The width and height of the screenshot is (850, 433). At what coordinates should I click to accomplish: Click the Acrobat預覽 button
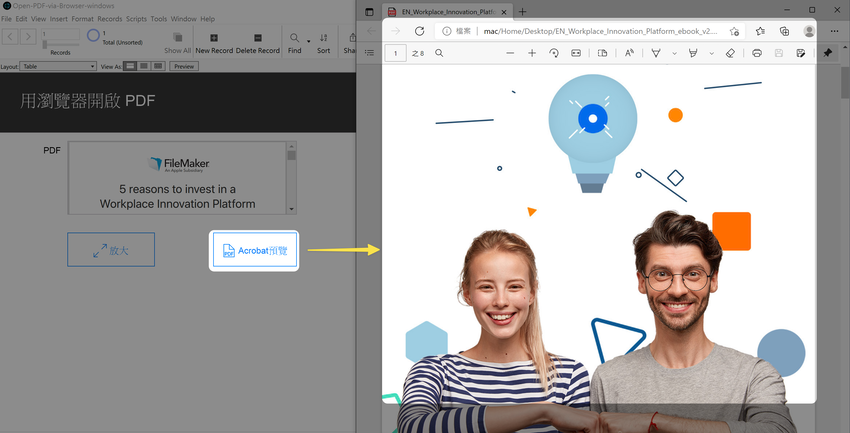coord(255,250)
